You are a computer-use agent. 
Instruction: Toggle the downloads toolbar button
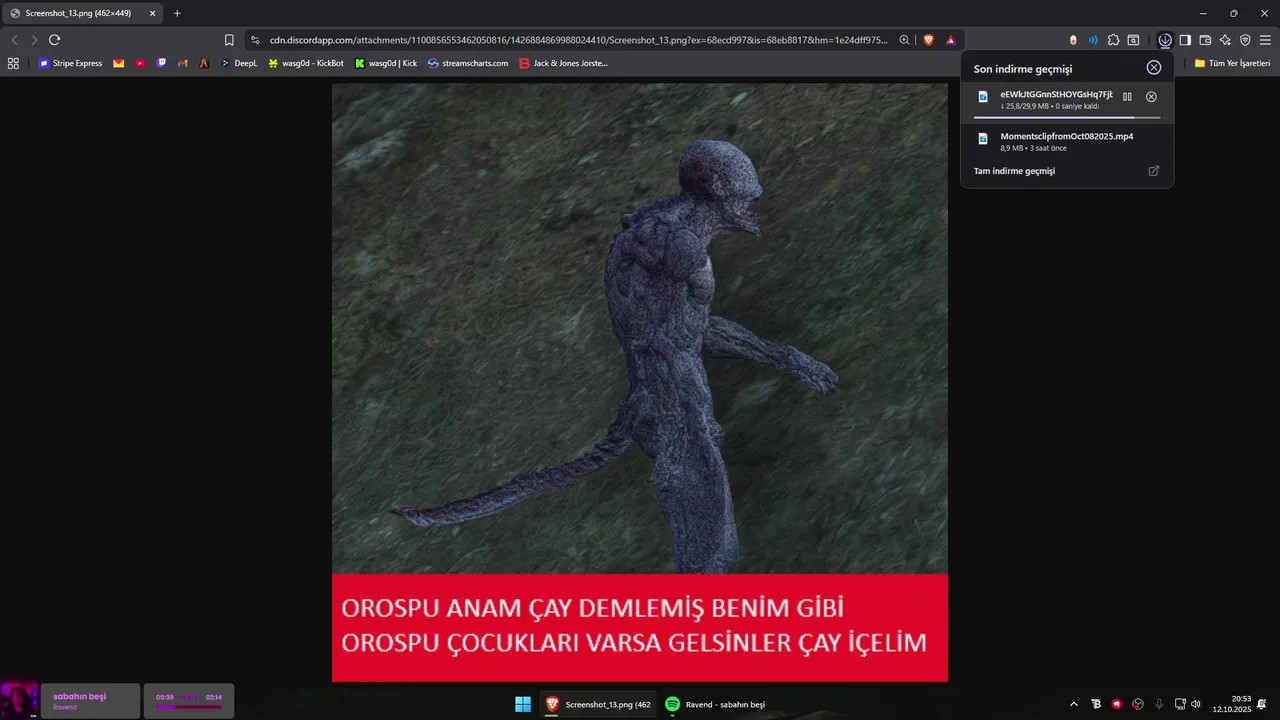click(x=1165, y=40)
